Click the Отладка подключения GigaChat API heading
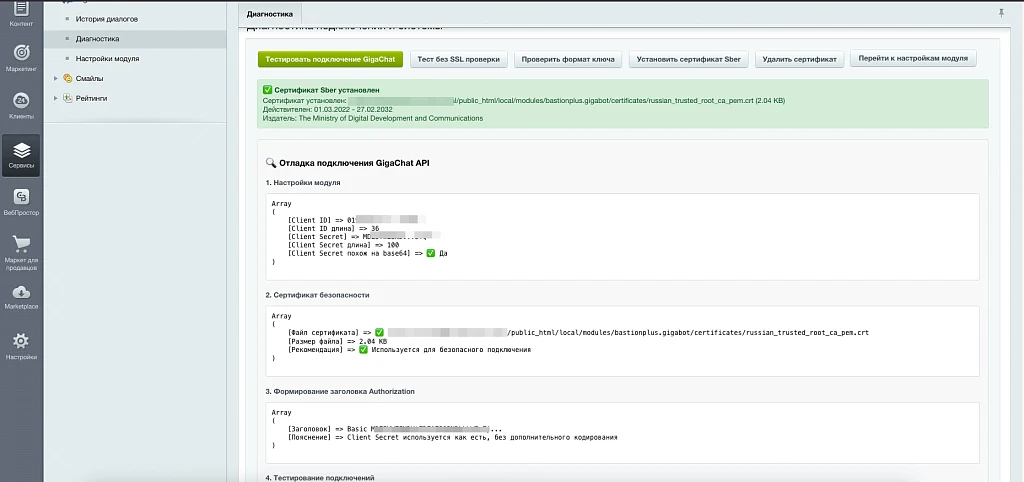Image resolution: width=1024 pixels, height=482 pixels. [347, 163]
